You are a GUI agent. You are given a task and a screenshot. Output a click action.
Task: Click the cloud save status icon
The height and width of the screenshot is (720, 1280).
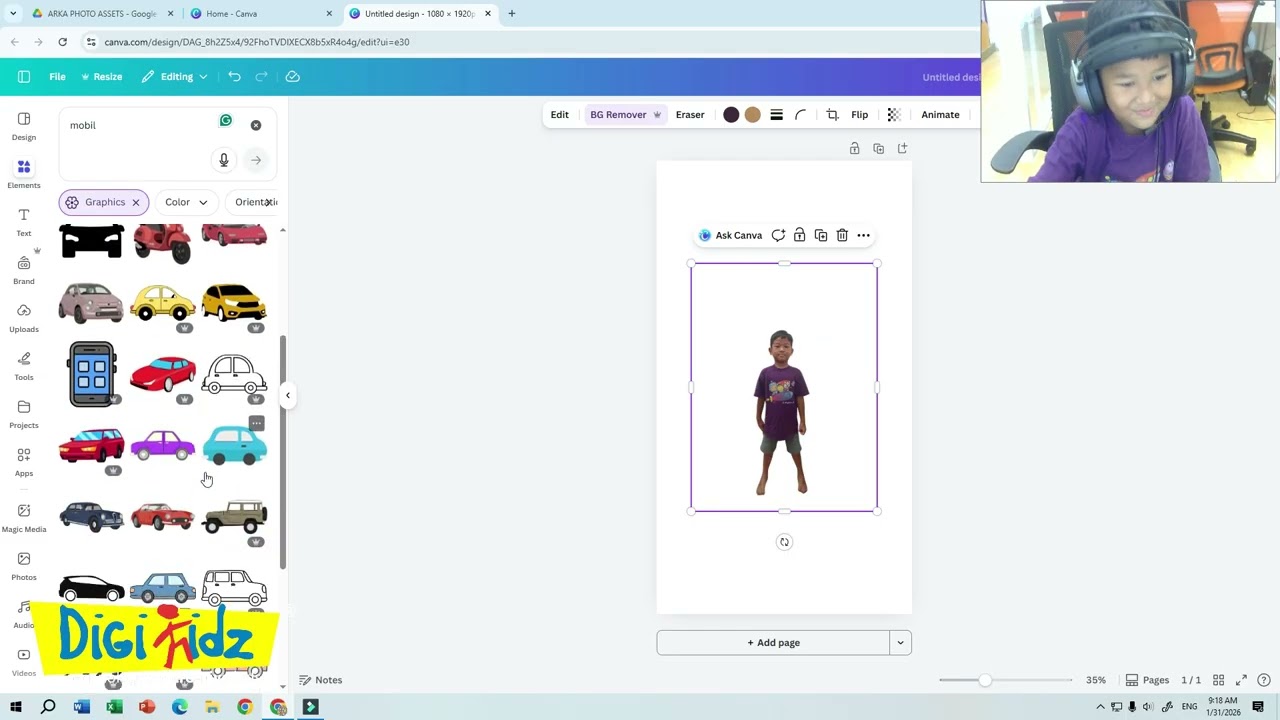pos(292,77)
